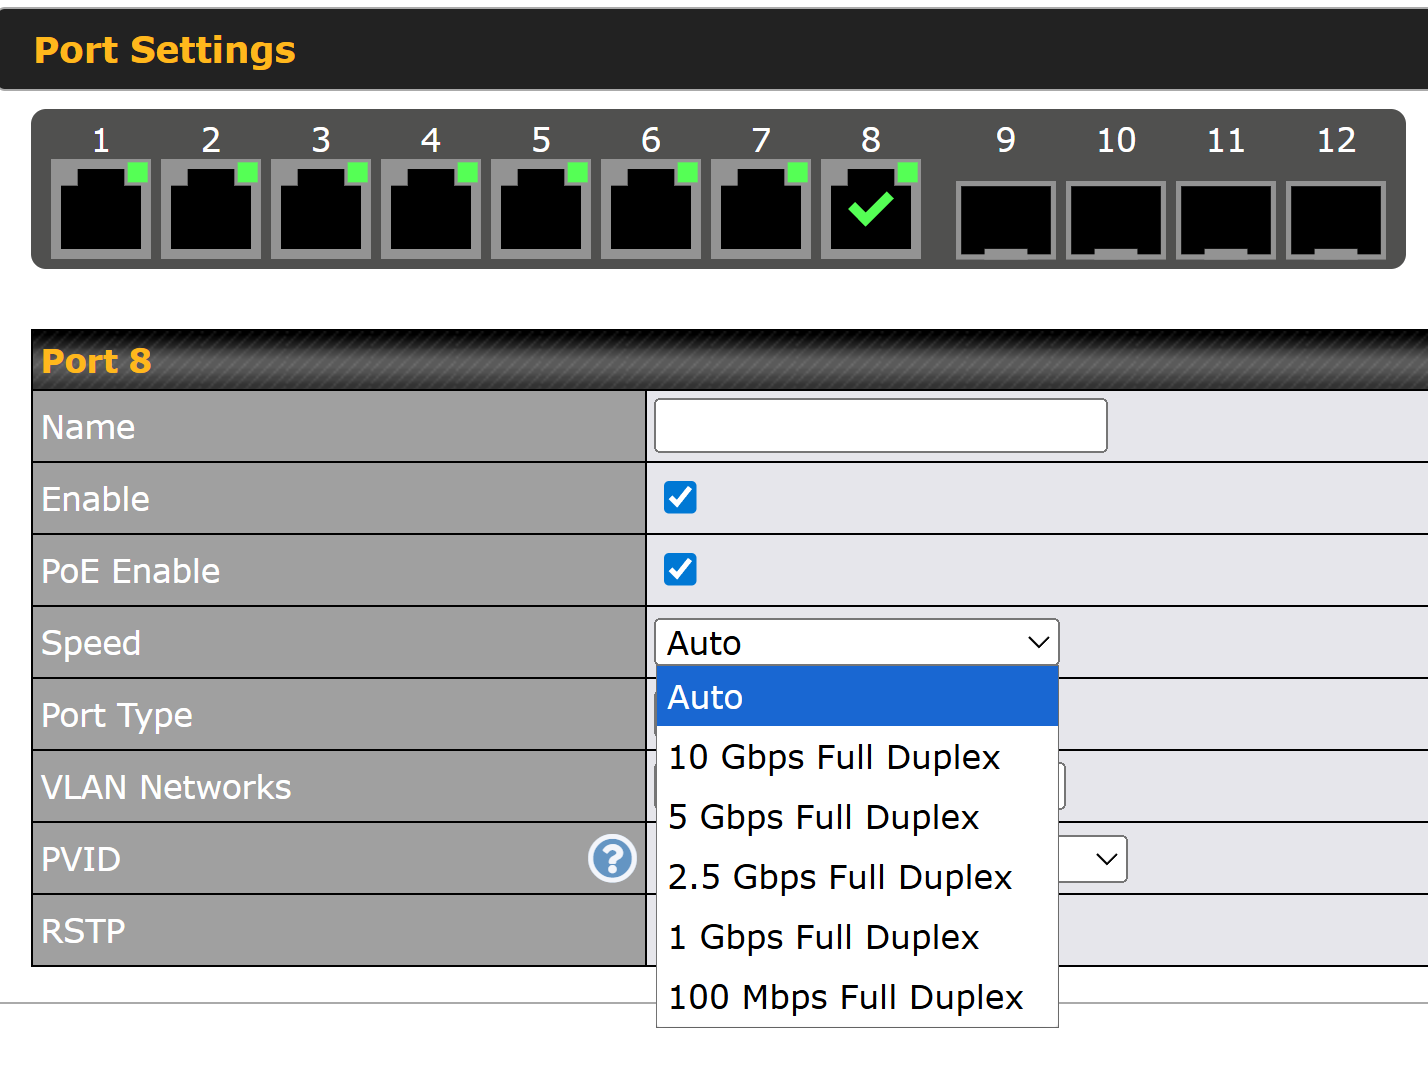Screen dimensions: 1428x1079
Task: Click the port 5 RJ45 icon
Action: tap(541, 209)
